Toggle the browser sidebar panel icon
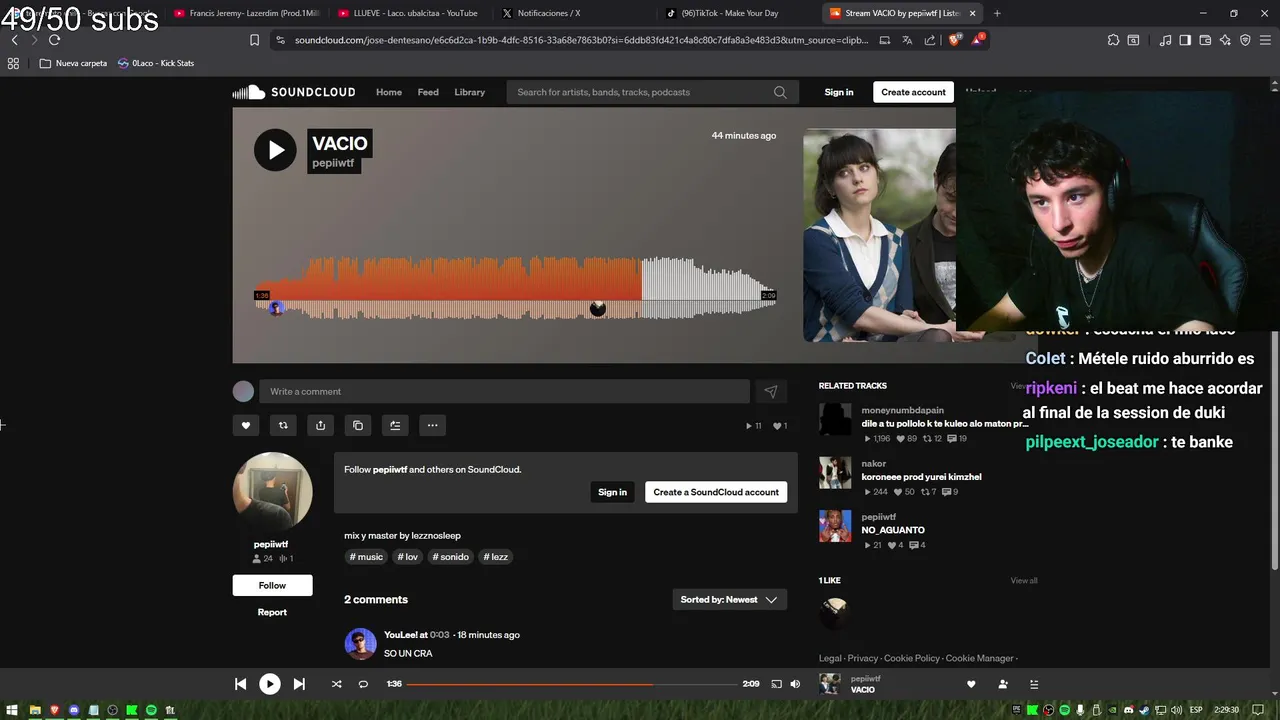This screenshot has width=1280, height=720. coord(1185,40)
